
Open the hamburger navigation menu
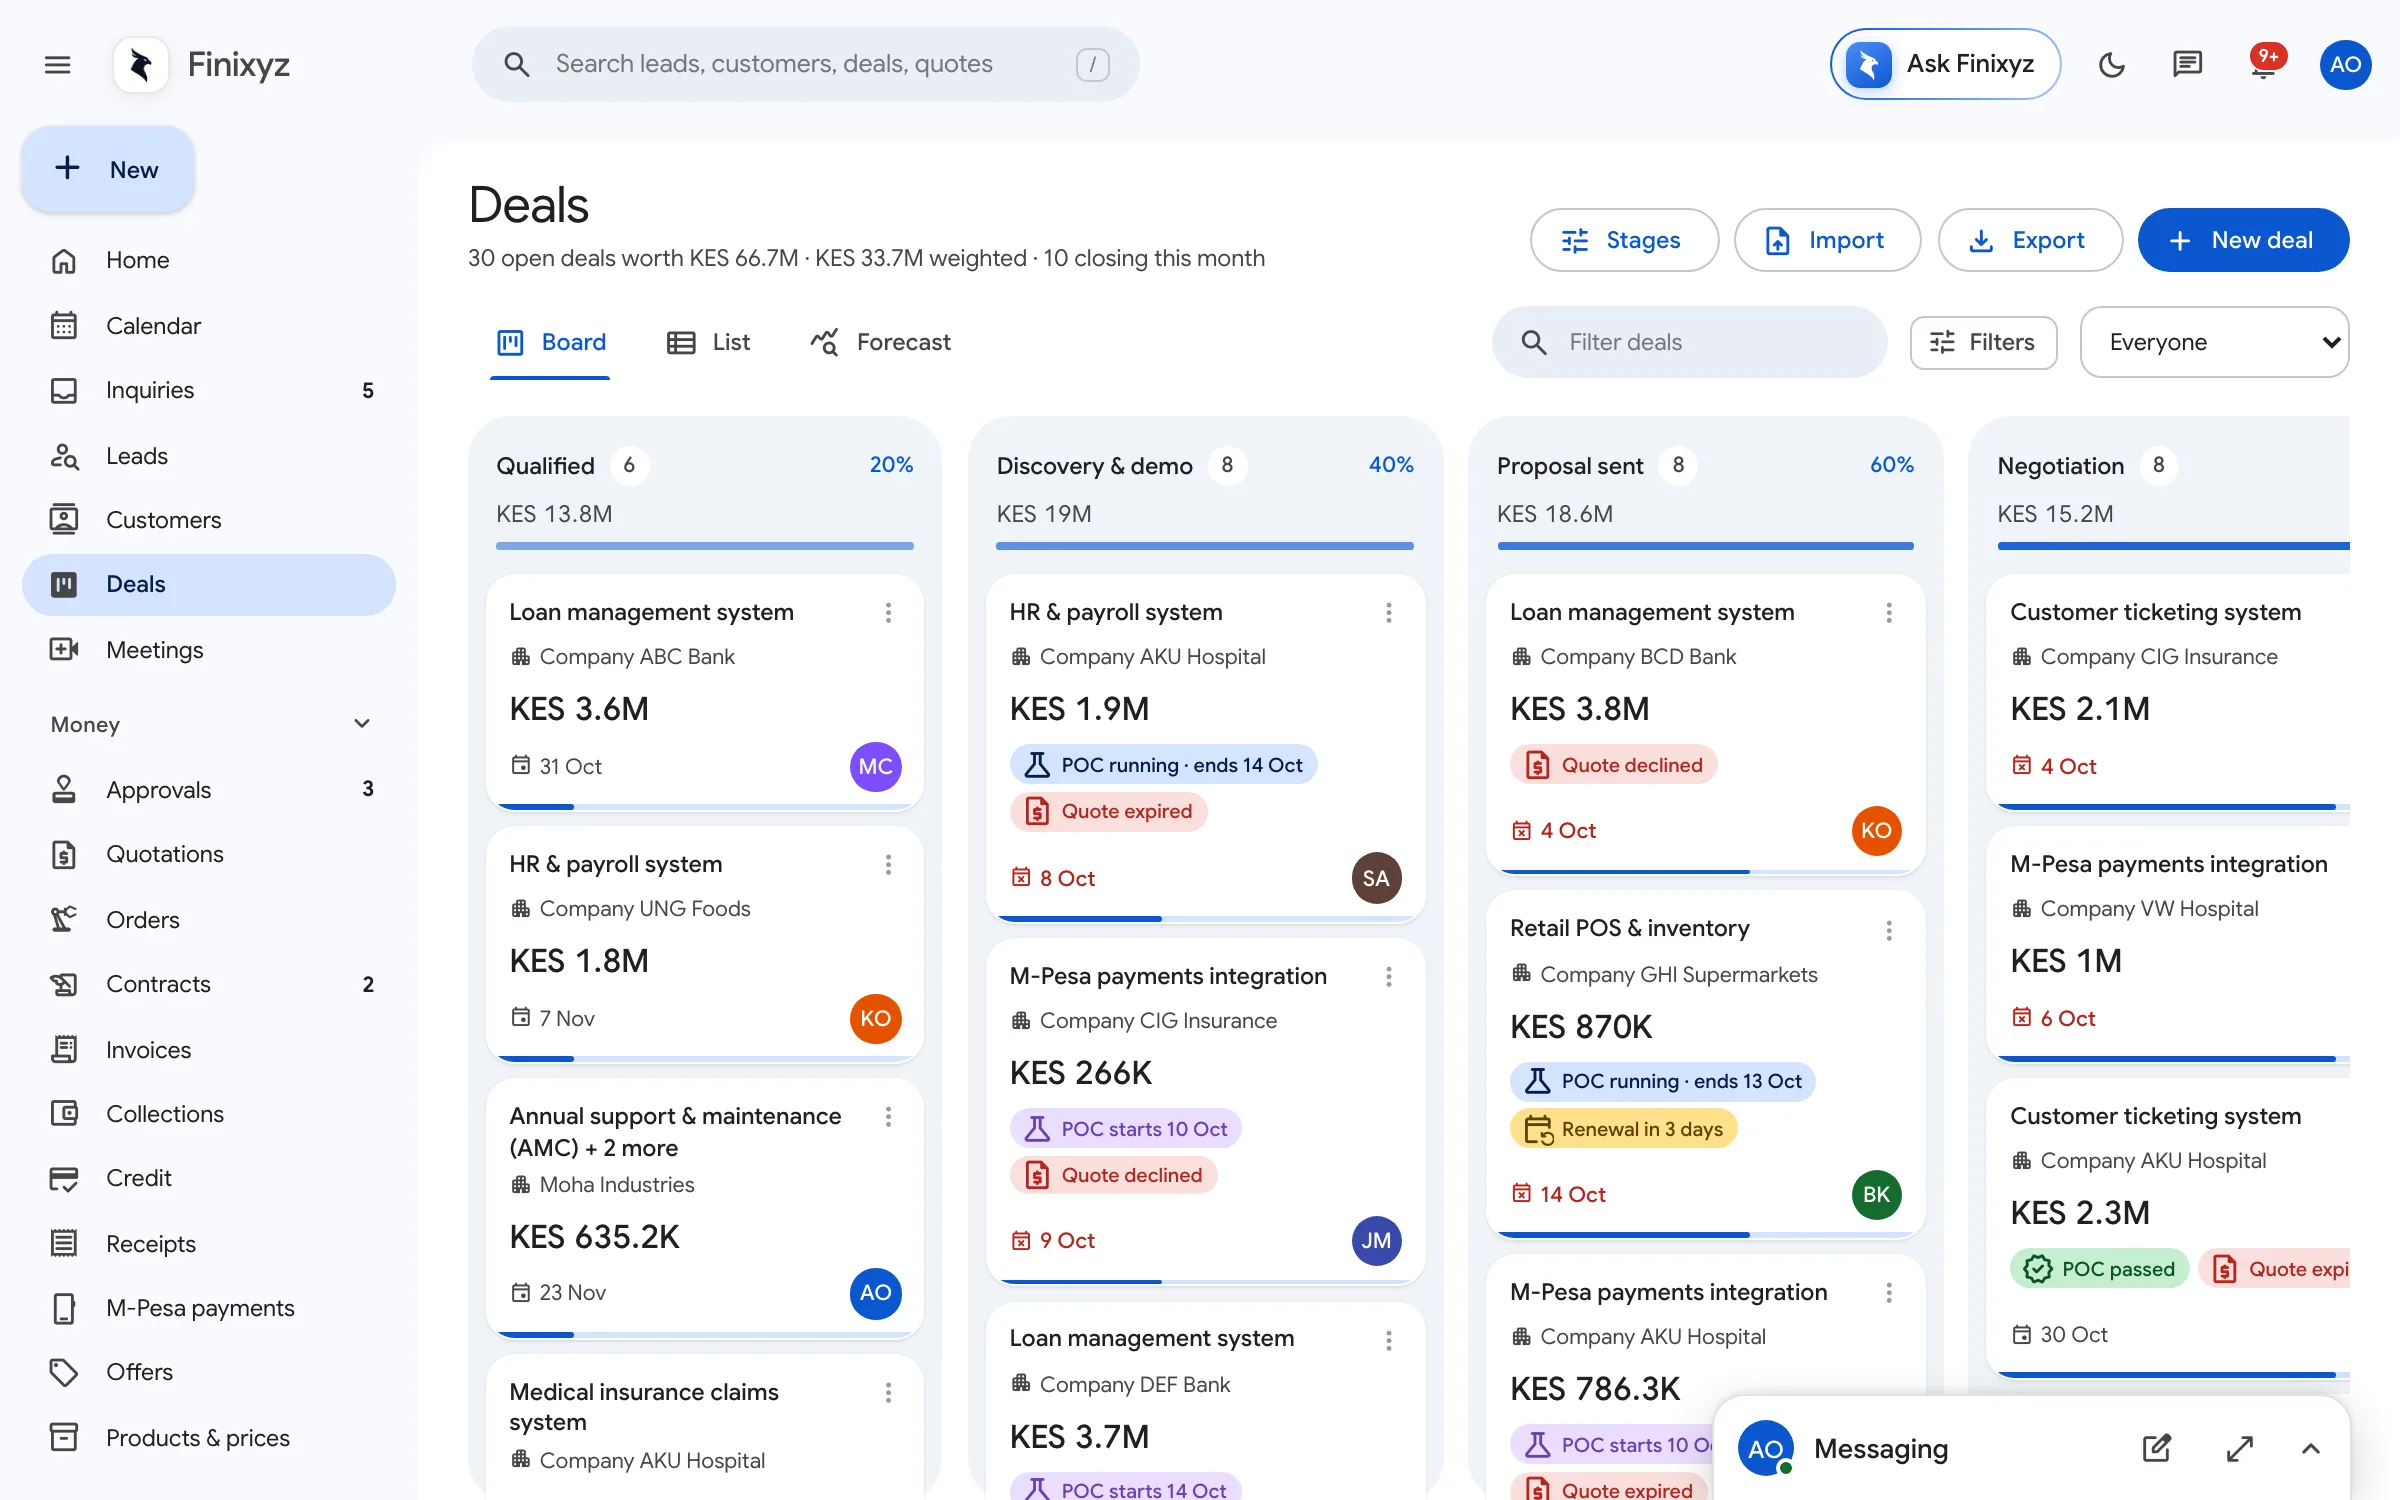point(58,65)
